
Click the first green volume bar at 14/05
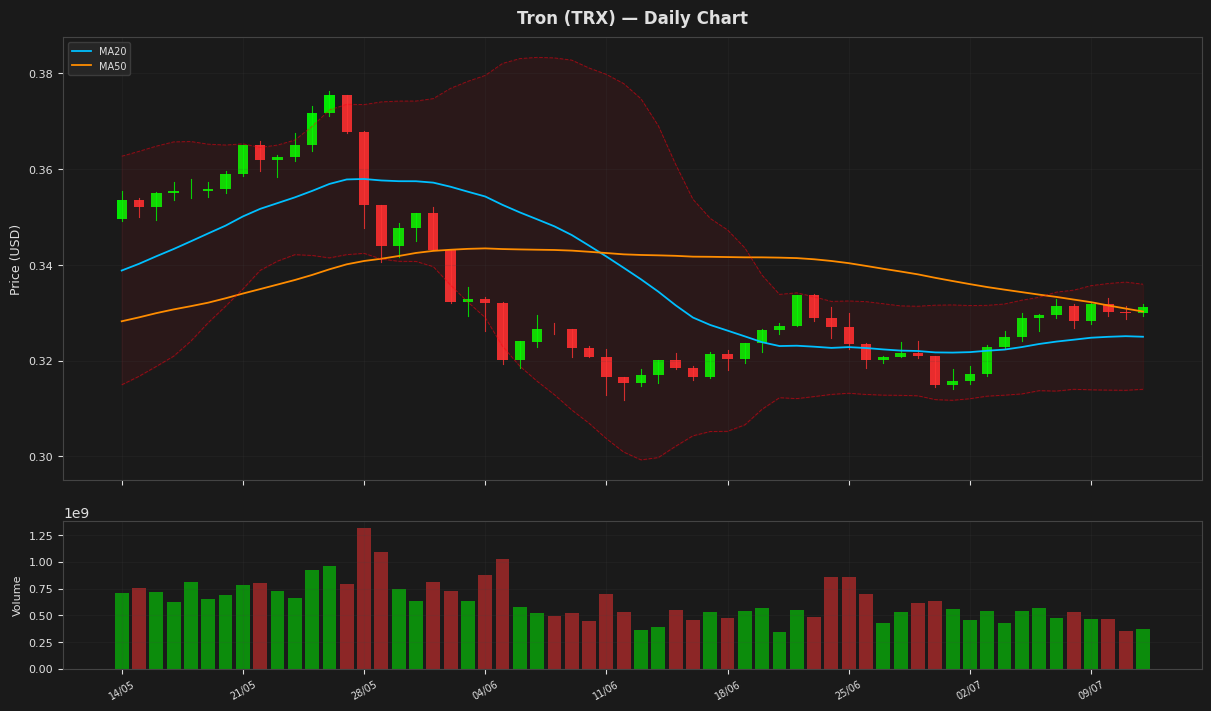point(122,631)
